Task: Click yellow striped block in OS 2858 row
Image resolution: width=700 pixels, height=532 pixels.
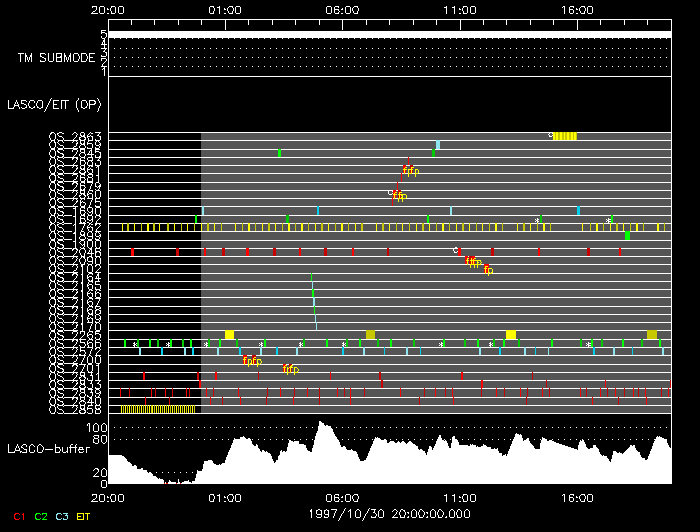Action: tap(158, 409)
